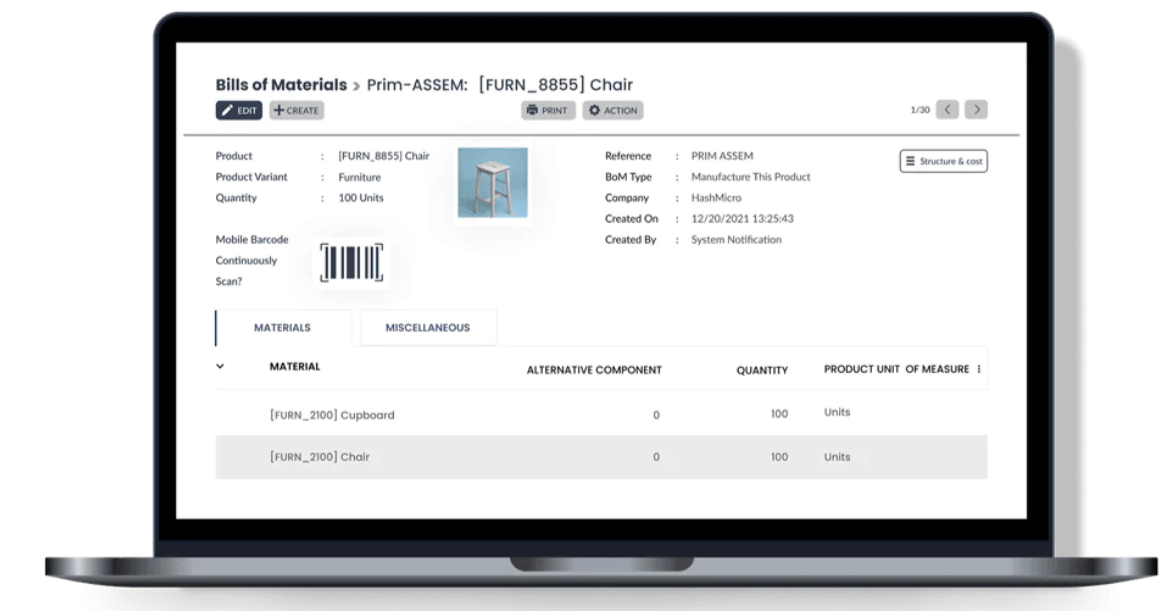The height and width of the screenshot is (611, 1171).
Task: Click alternative component 0 in Chair row
Action: [656, 457]
